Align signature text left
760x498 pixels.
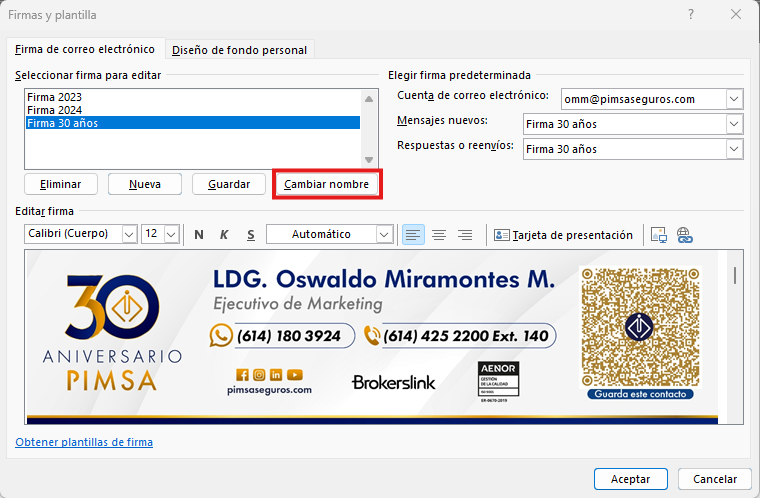click(413, 235)
